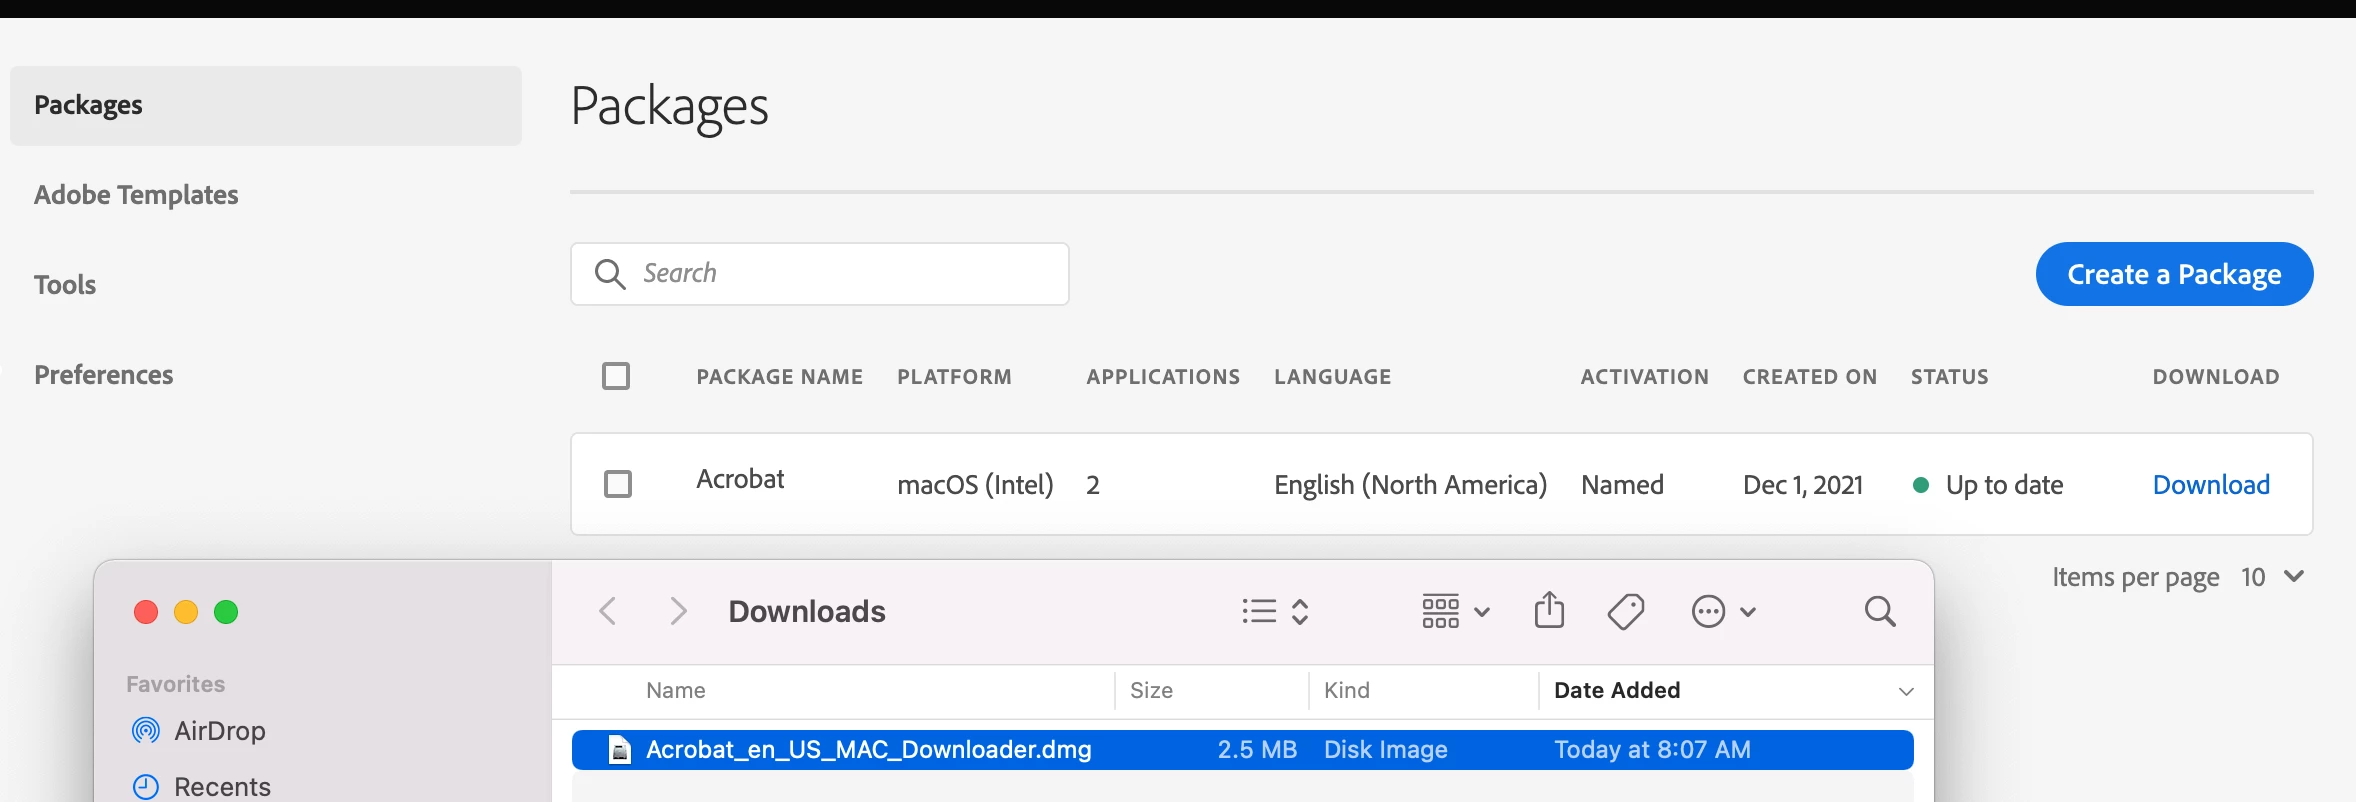This screenshot has width=2356, height=802.
Task: Sort by PACKAGE NAME column header
Action: pyautogui.click(x=780, y=377)
